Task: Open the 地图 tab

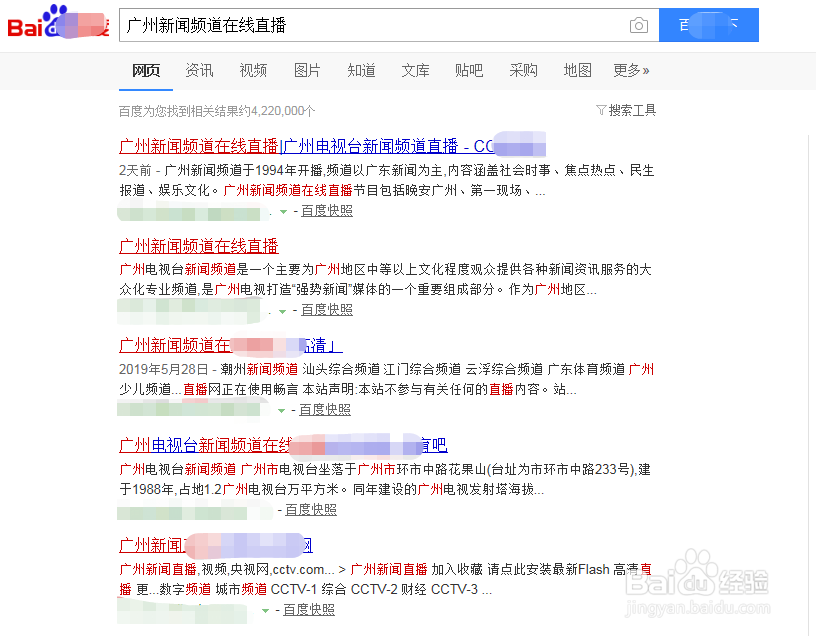Action: coord(577,70)
